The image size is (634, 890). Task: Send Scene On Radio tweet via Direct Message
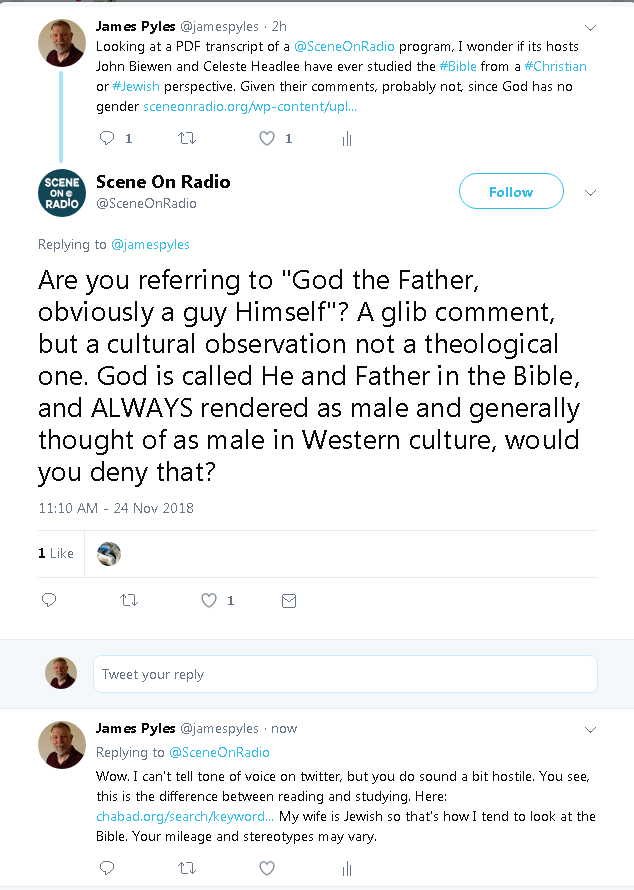coord(289,600)
